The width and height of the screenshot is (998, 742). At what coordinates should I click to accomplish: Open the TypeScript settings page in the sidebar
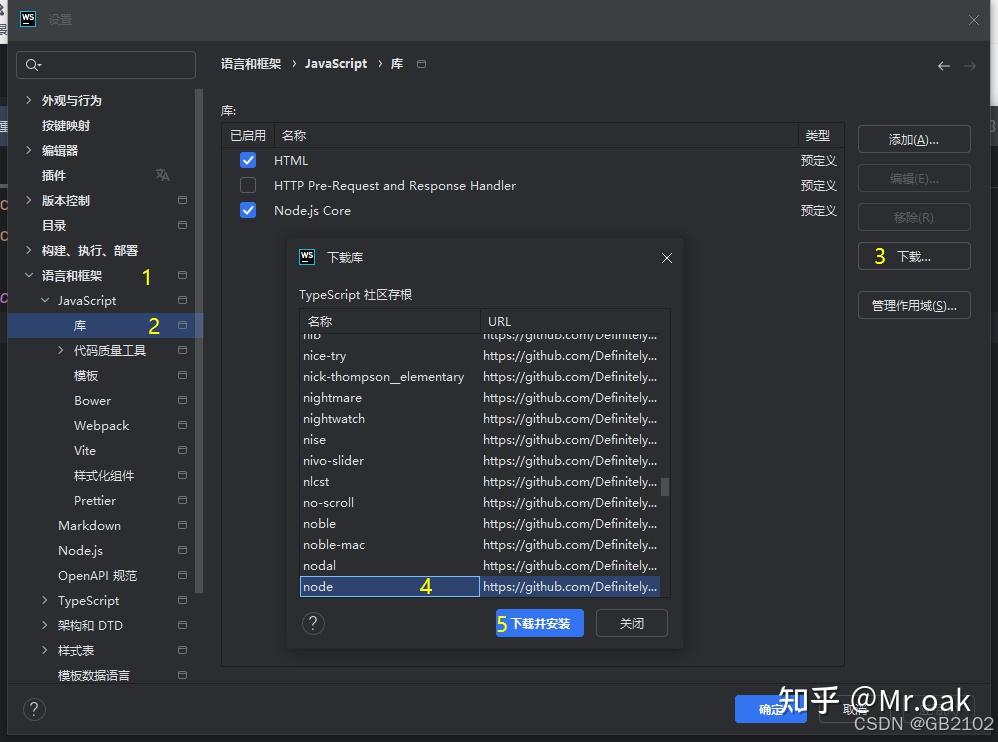(x=87, y=600)
